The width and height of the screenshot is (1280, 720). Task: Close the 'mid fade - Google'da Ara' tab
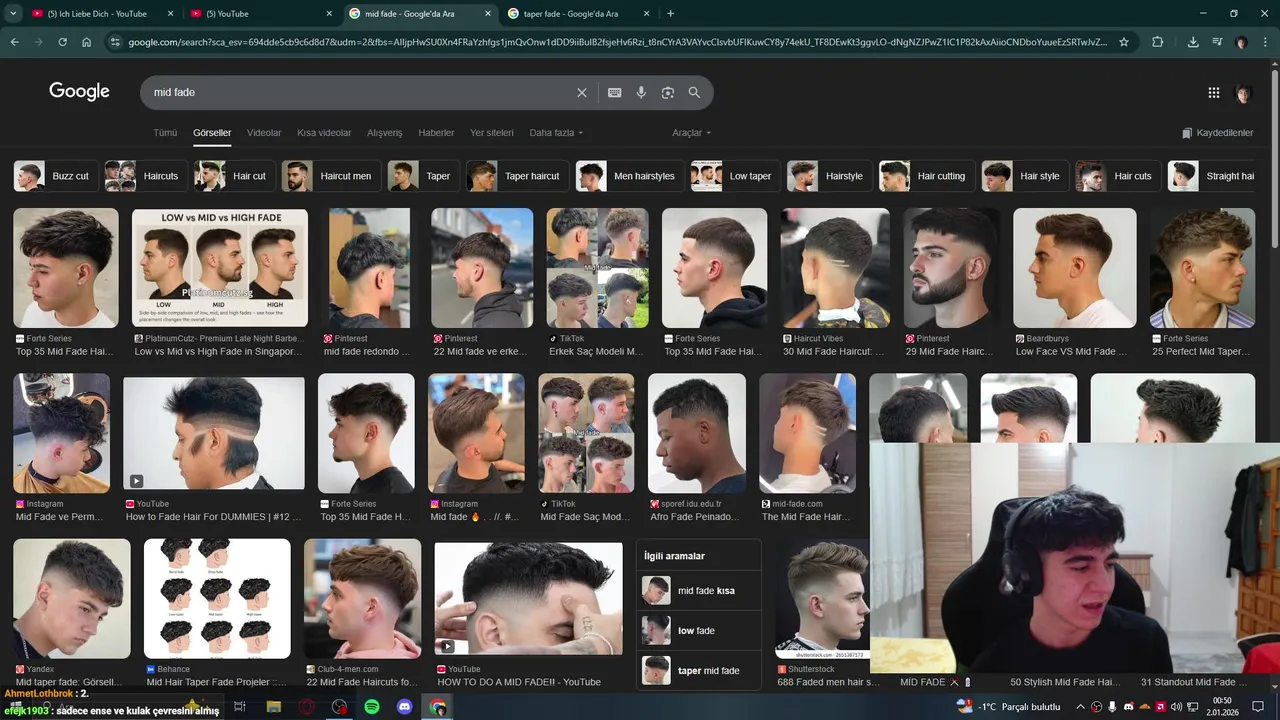(x=487, y=14)
